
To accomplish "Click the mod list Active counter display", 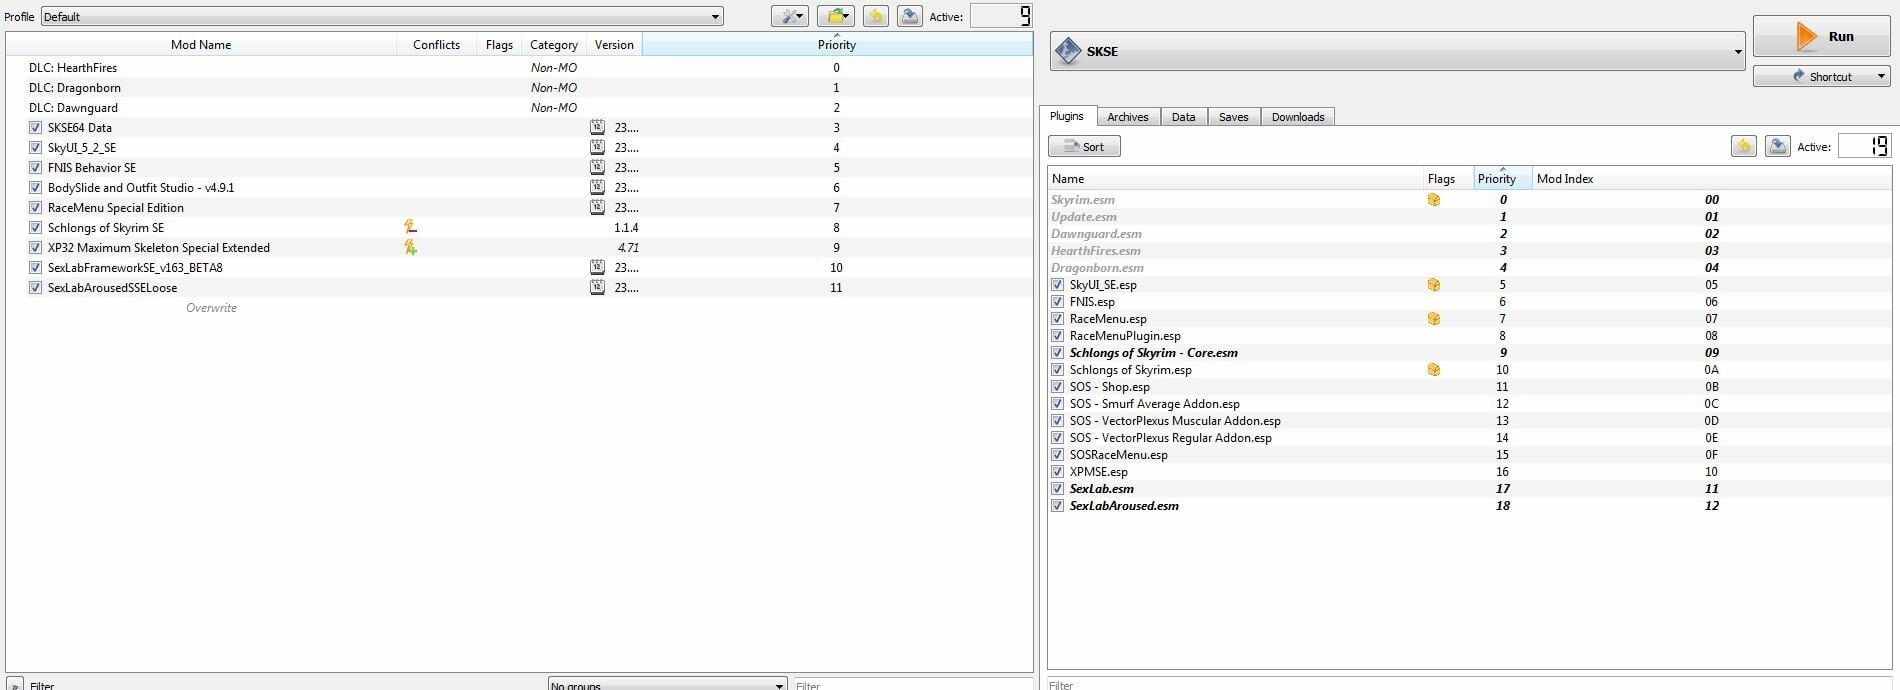I will click(1001, 16).
